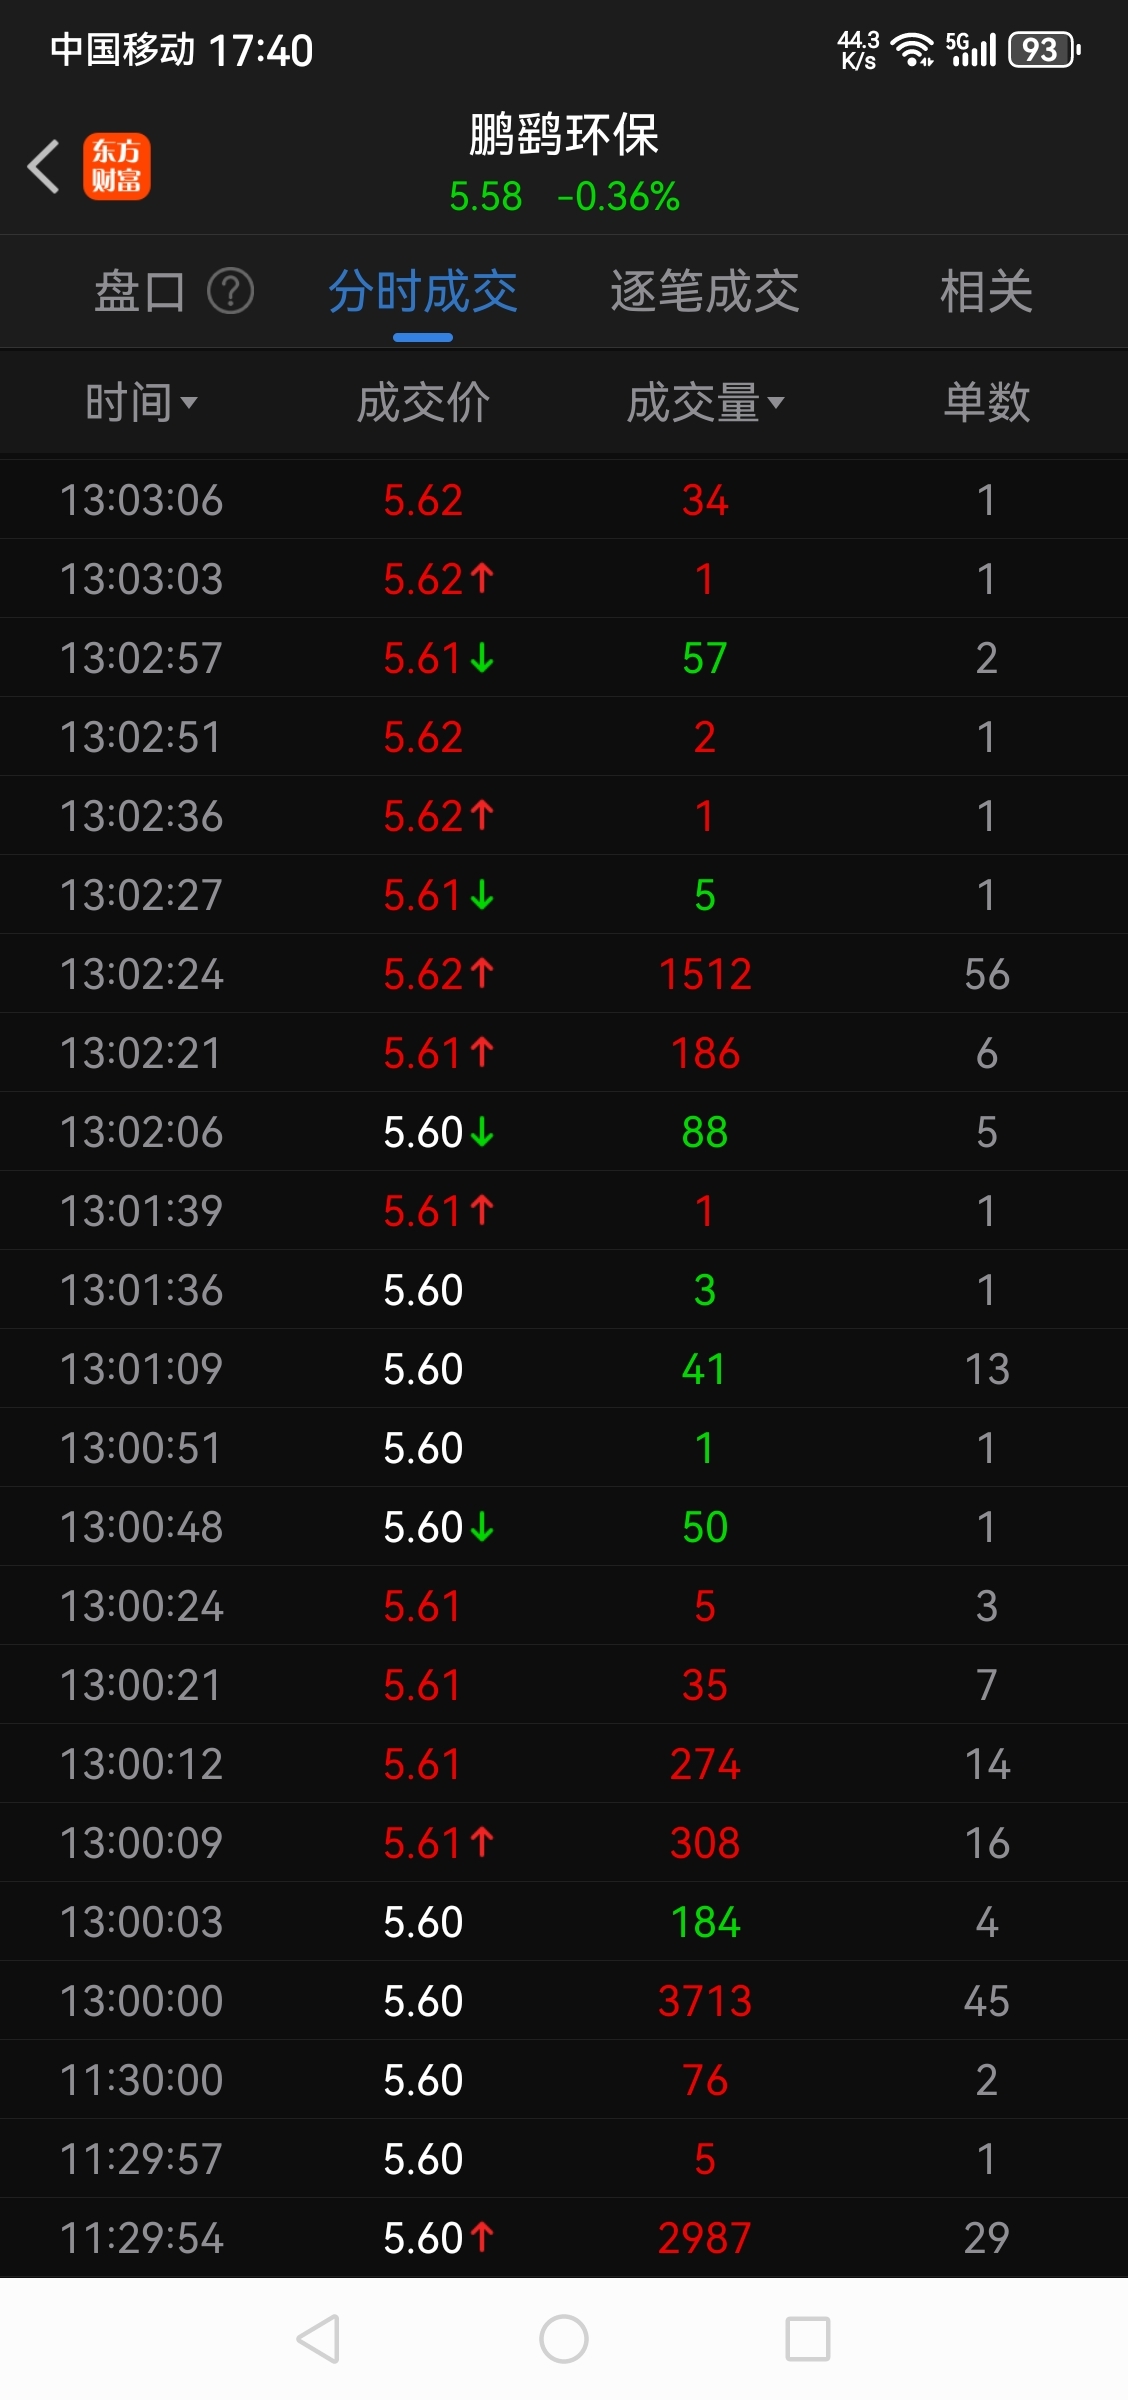Tap volume 2987 in 11:29:54 row
The image size is (1128, 2400).
[x=705, y=2238]
